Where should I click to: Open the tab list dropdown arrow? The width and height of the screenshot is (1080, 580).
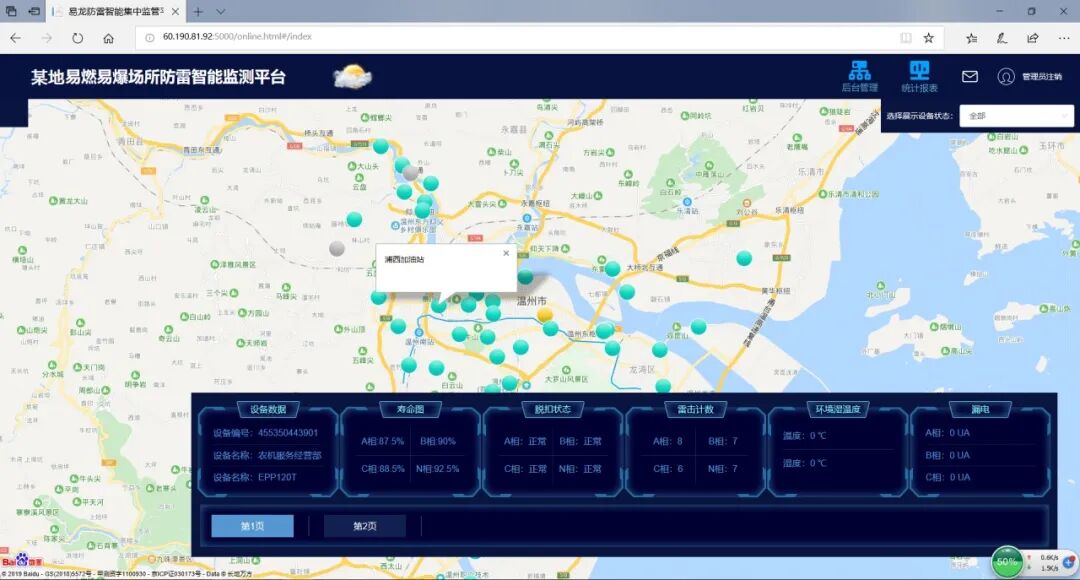coord(220,12)
